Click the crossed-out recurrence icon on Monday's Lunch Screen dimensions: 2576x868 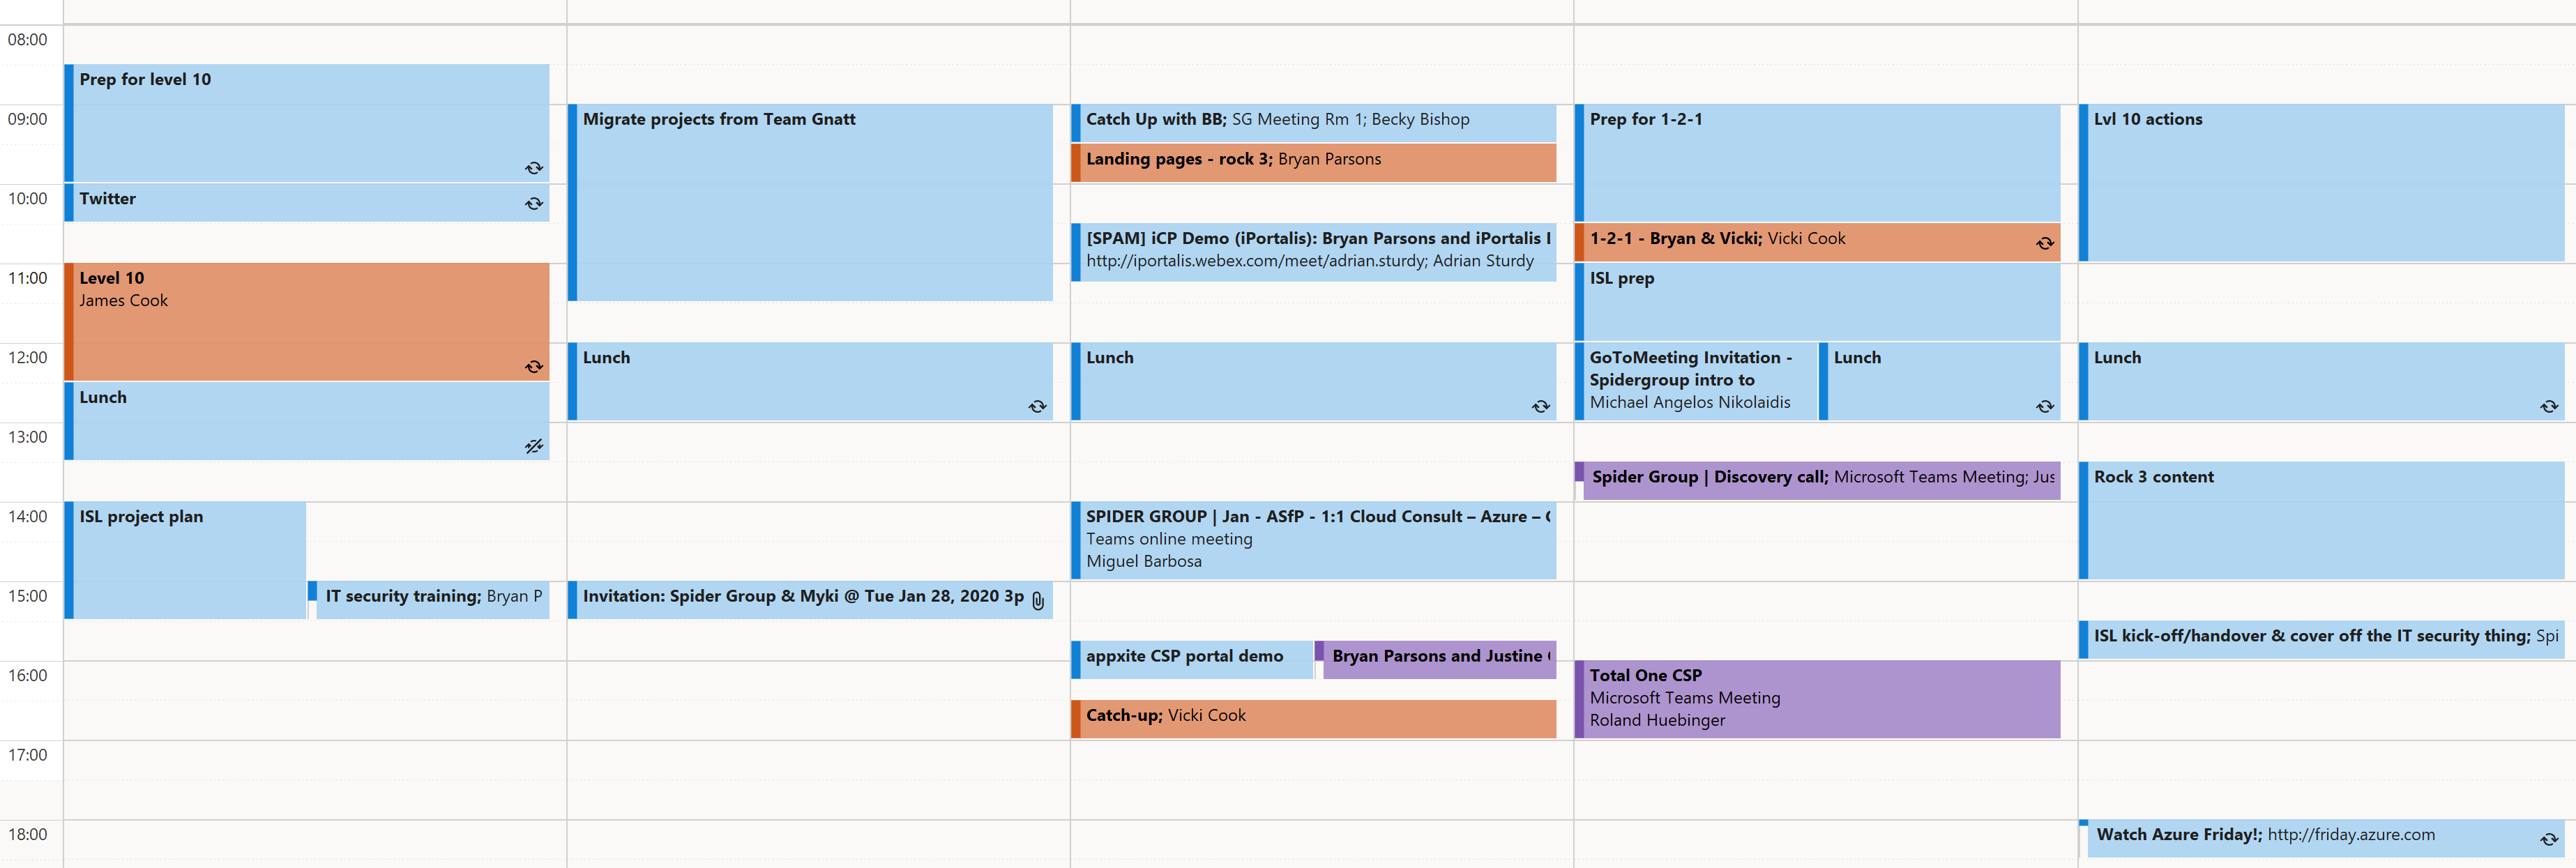[534, 446]
